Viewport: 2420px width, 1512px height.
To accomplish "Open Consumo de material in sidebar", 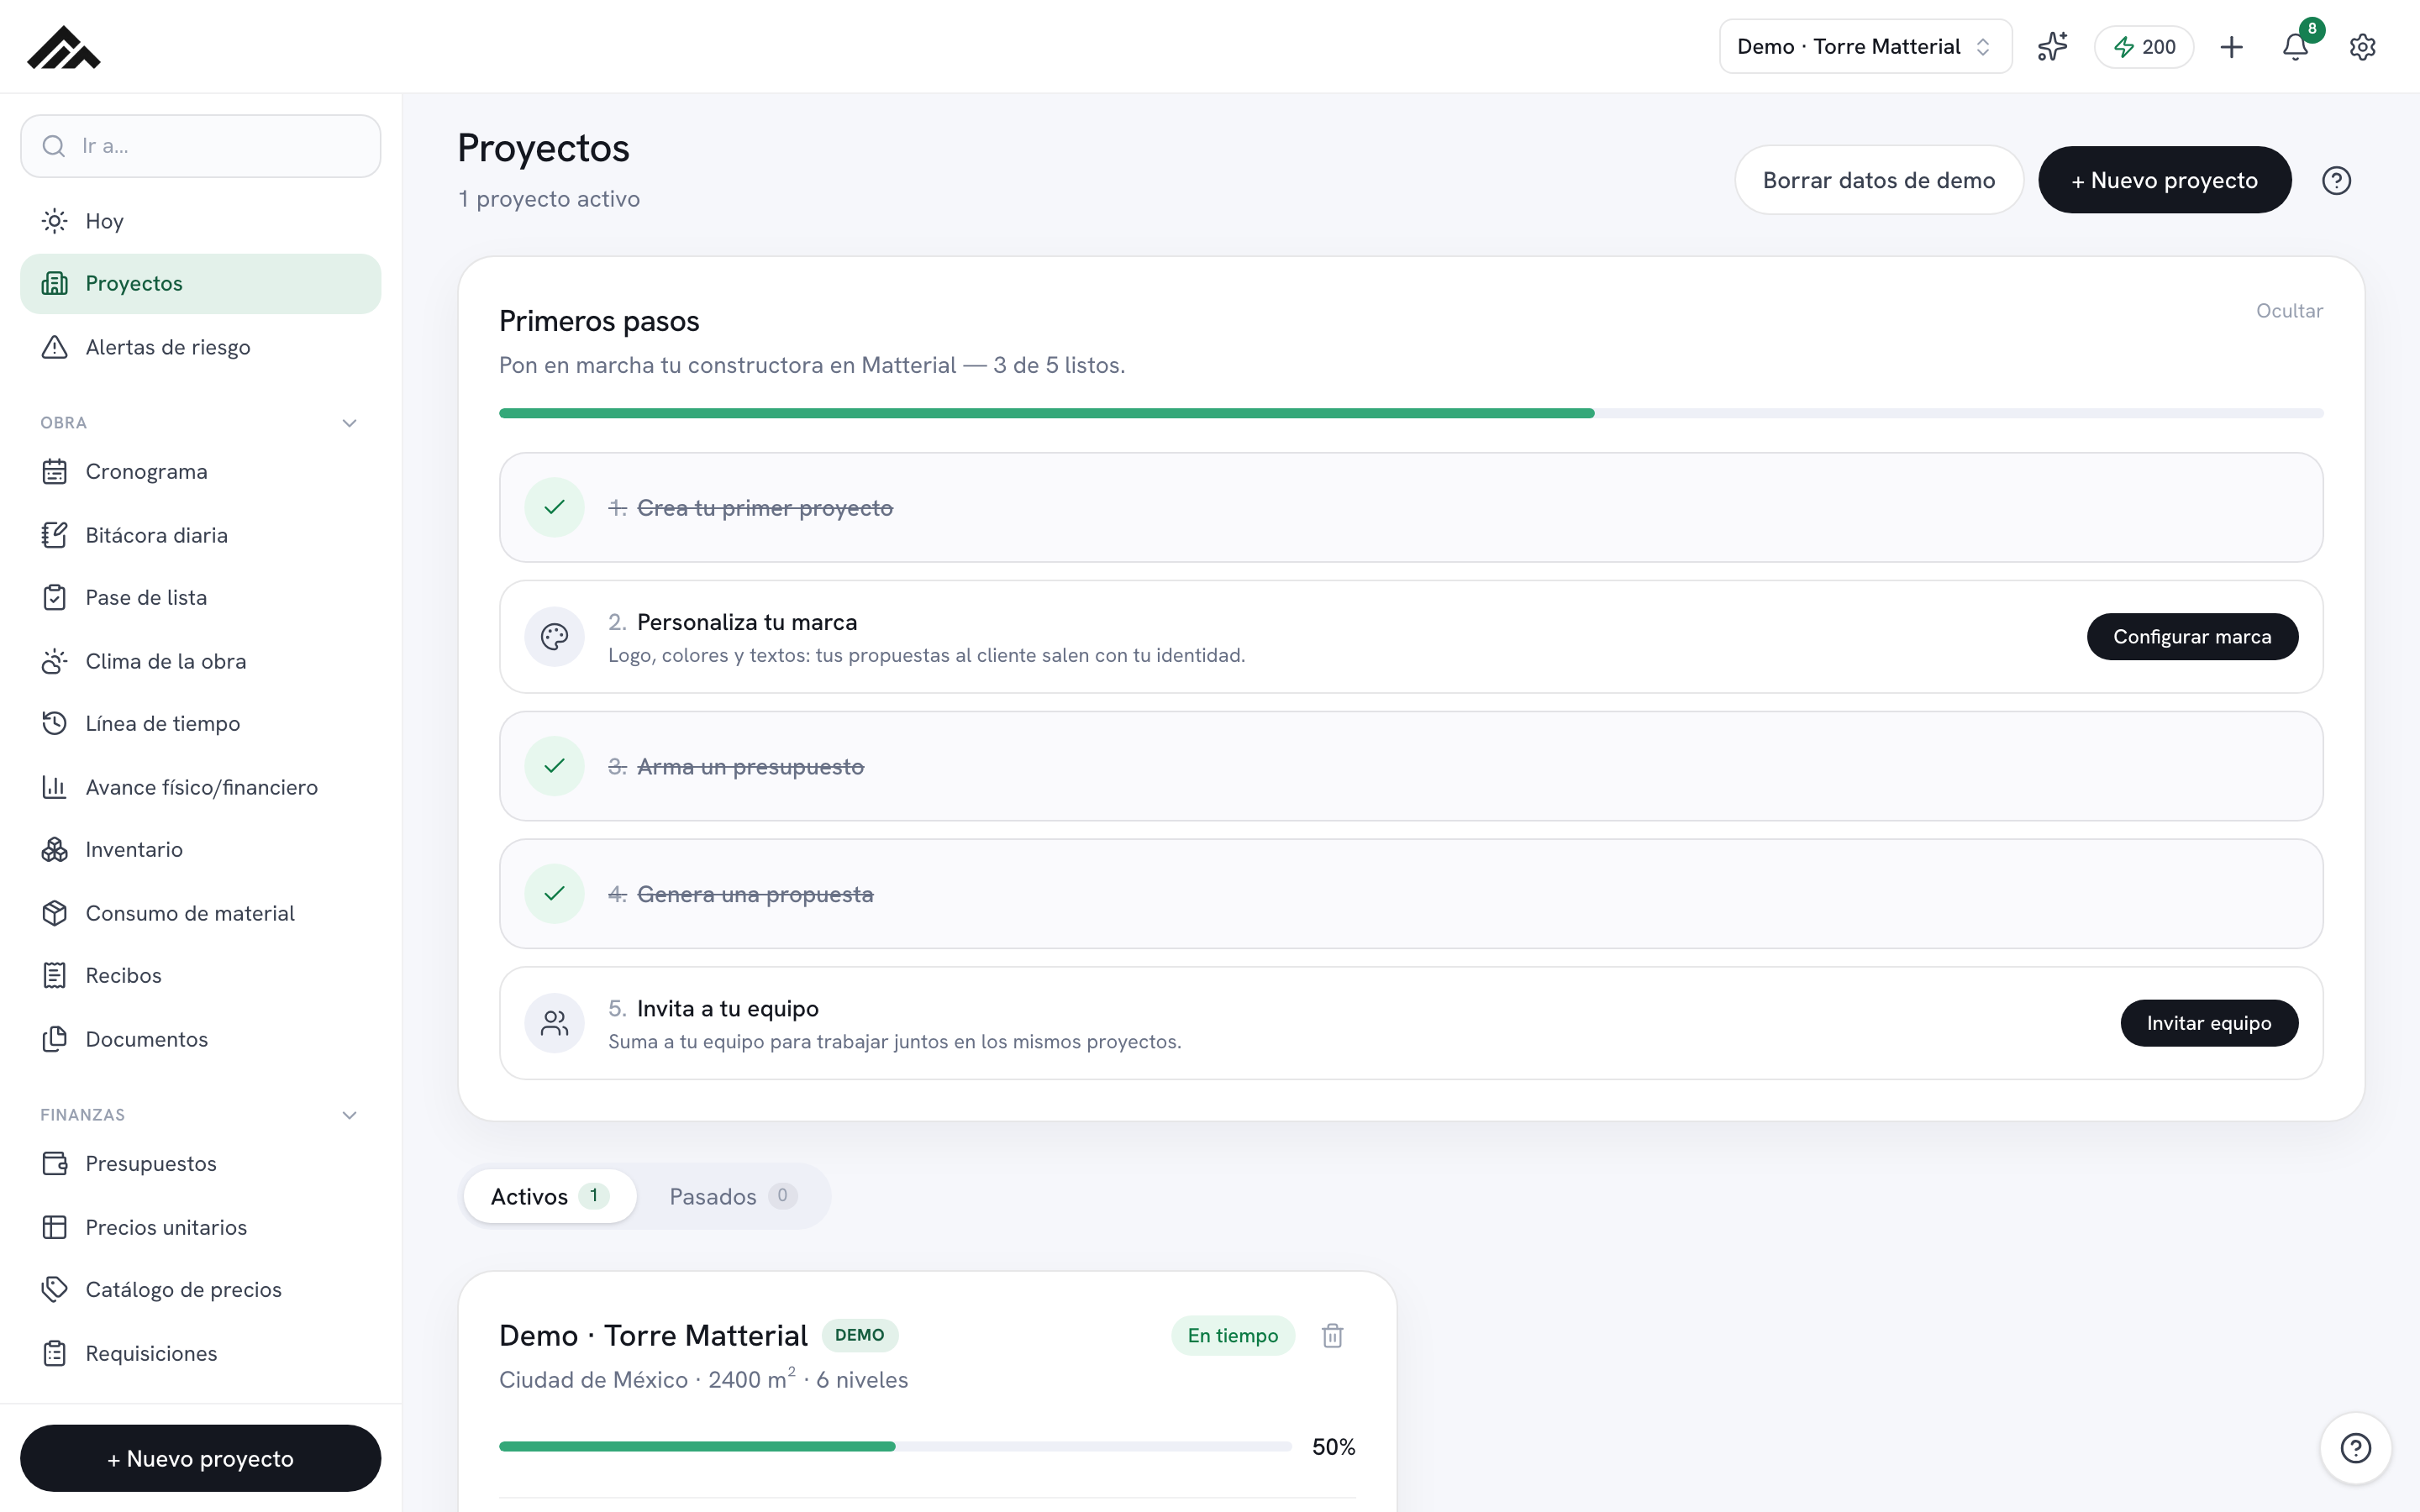I will tap(201, 913).
